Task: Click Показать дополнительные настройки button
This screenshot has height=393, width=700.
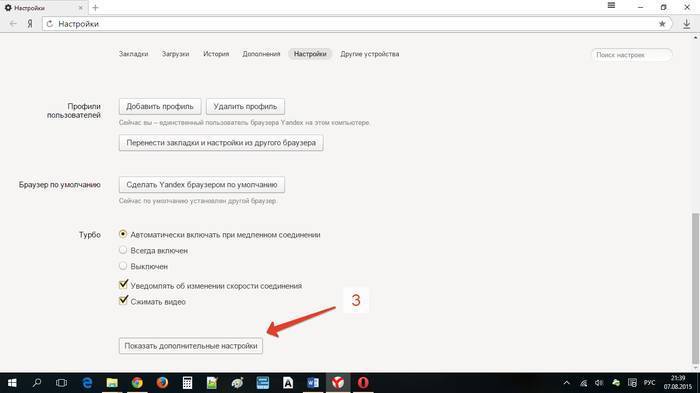Action: (x=191, y=346)
